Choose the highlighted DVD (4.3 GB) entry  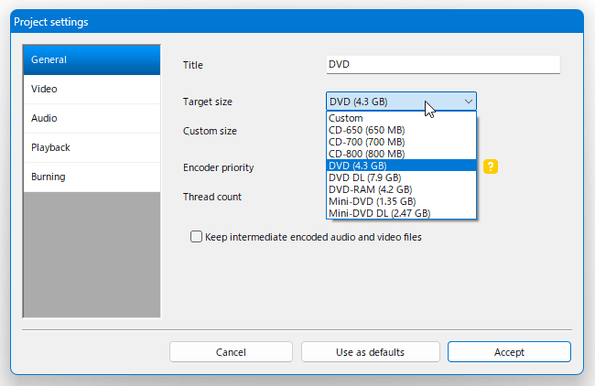401,165
